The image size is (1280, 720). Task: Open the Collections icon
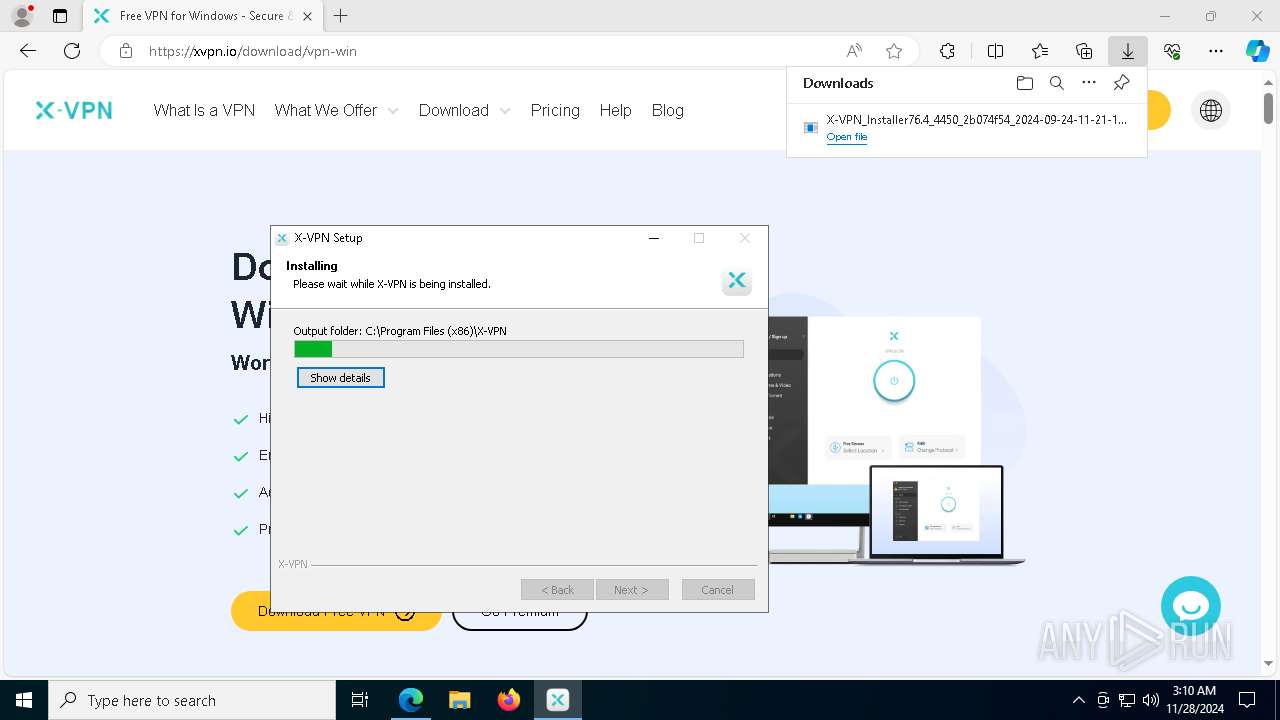(x=1084, y=51)
